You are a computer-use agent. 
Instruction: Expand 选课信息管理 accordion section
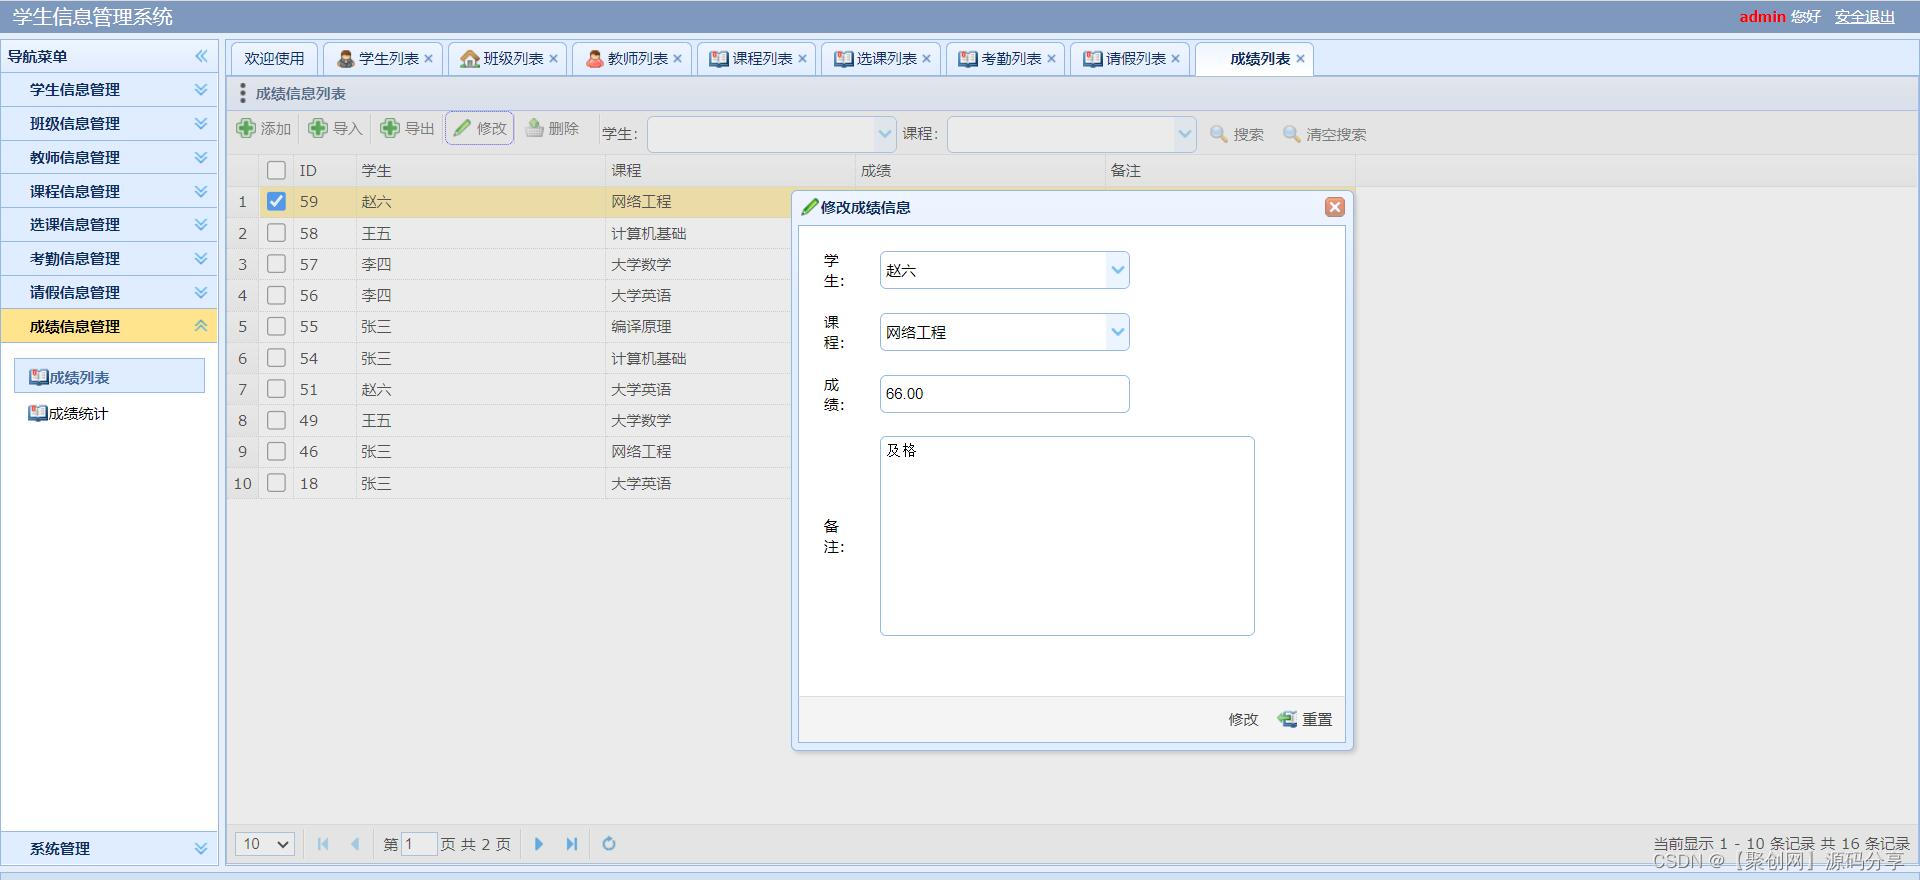click(109, 225)
